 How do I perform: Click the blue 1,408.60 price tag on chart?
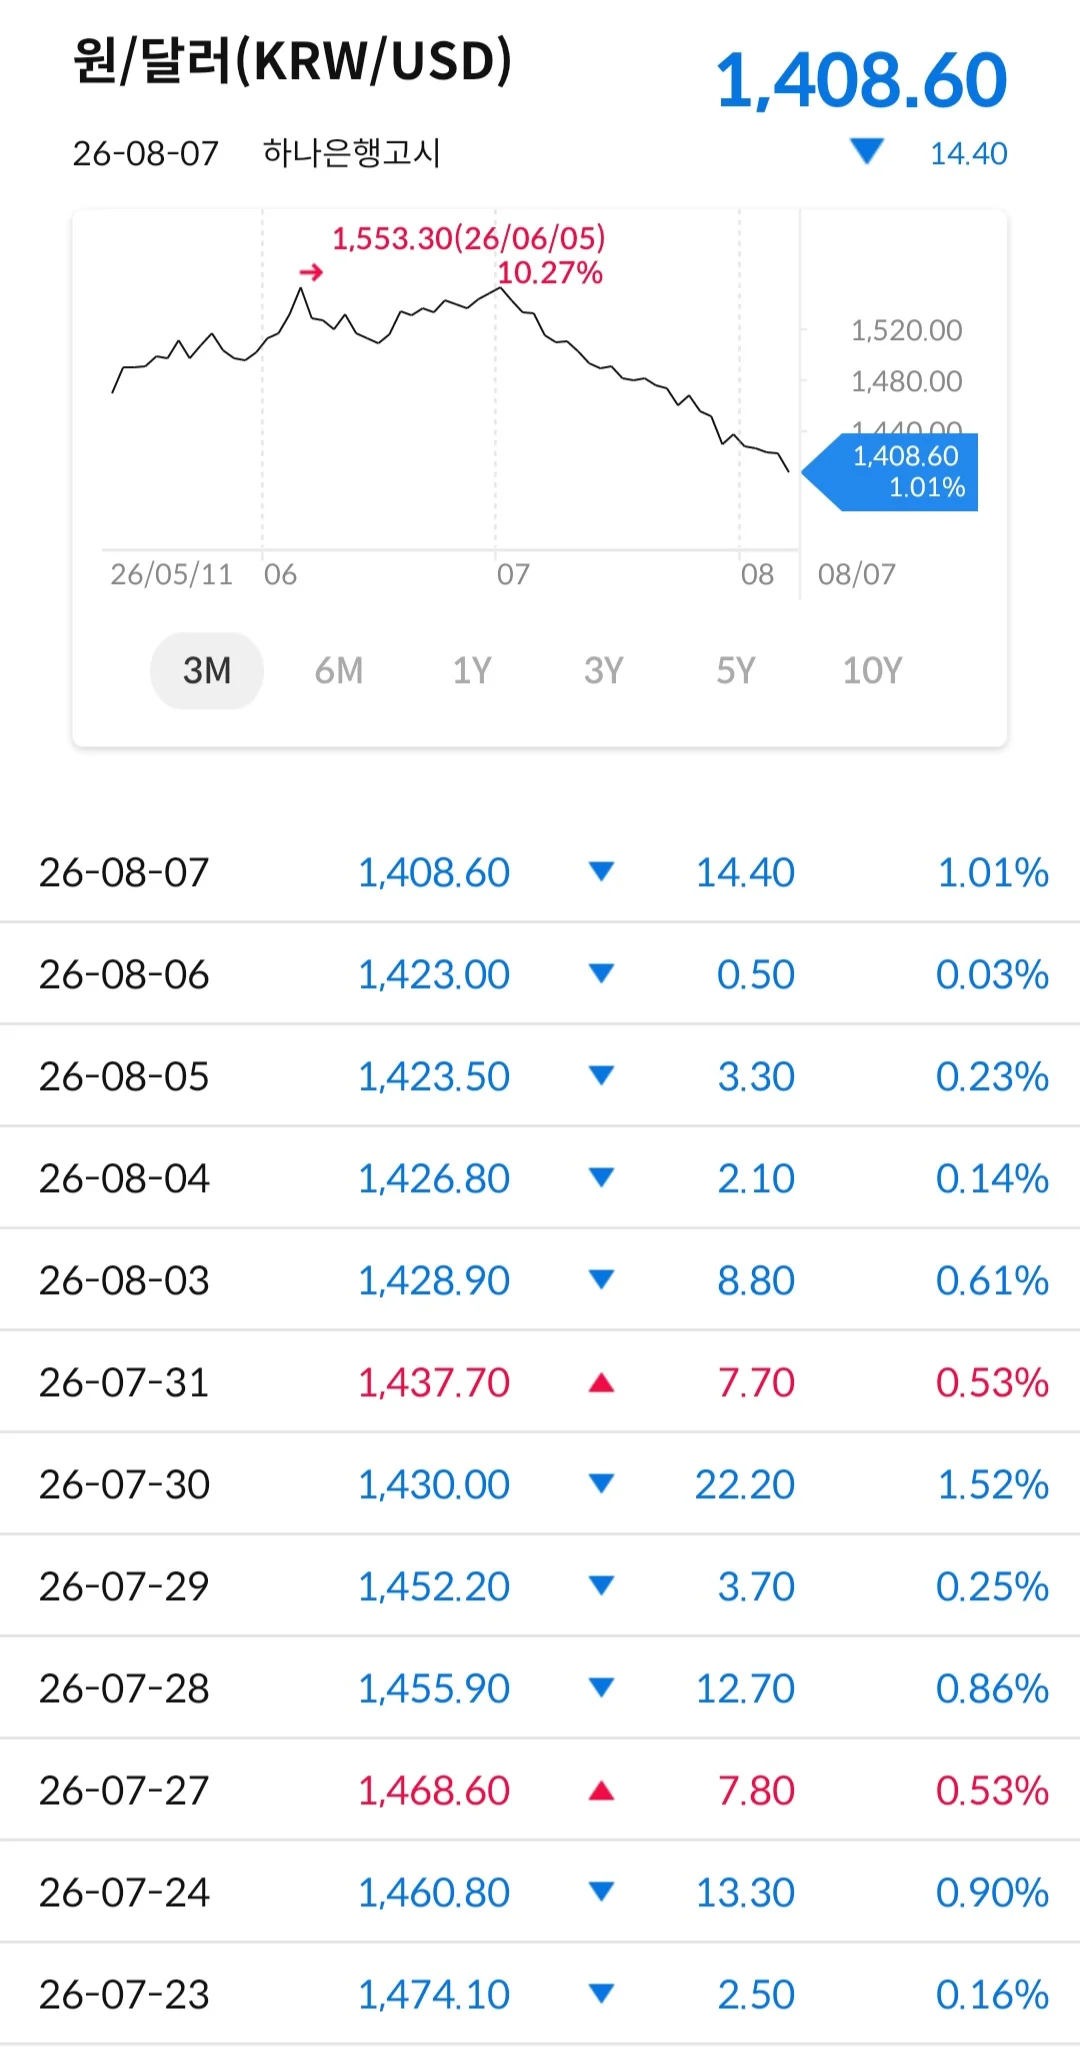pos(891,472)
